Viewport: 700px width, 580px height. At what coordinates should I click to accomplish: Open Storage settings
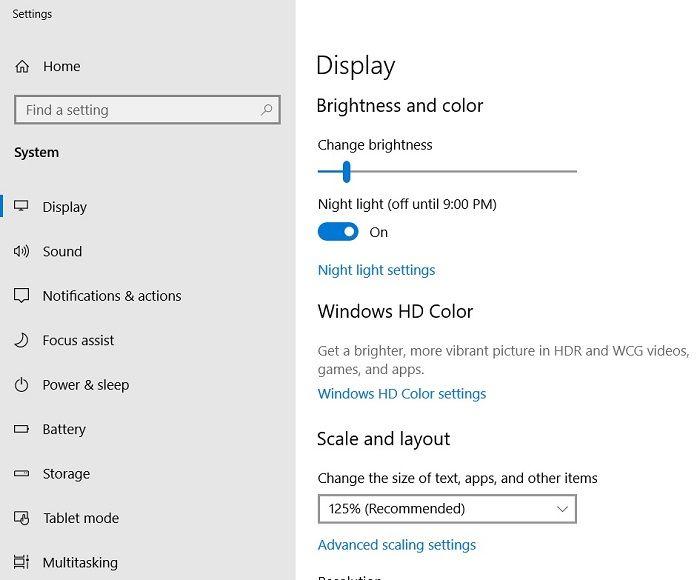tap(67, 474)
